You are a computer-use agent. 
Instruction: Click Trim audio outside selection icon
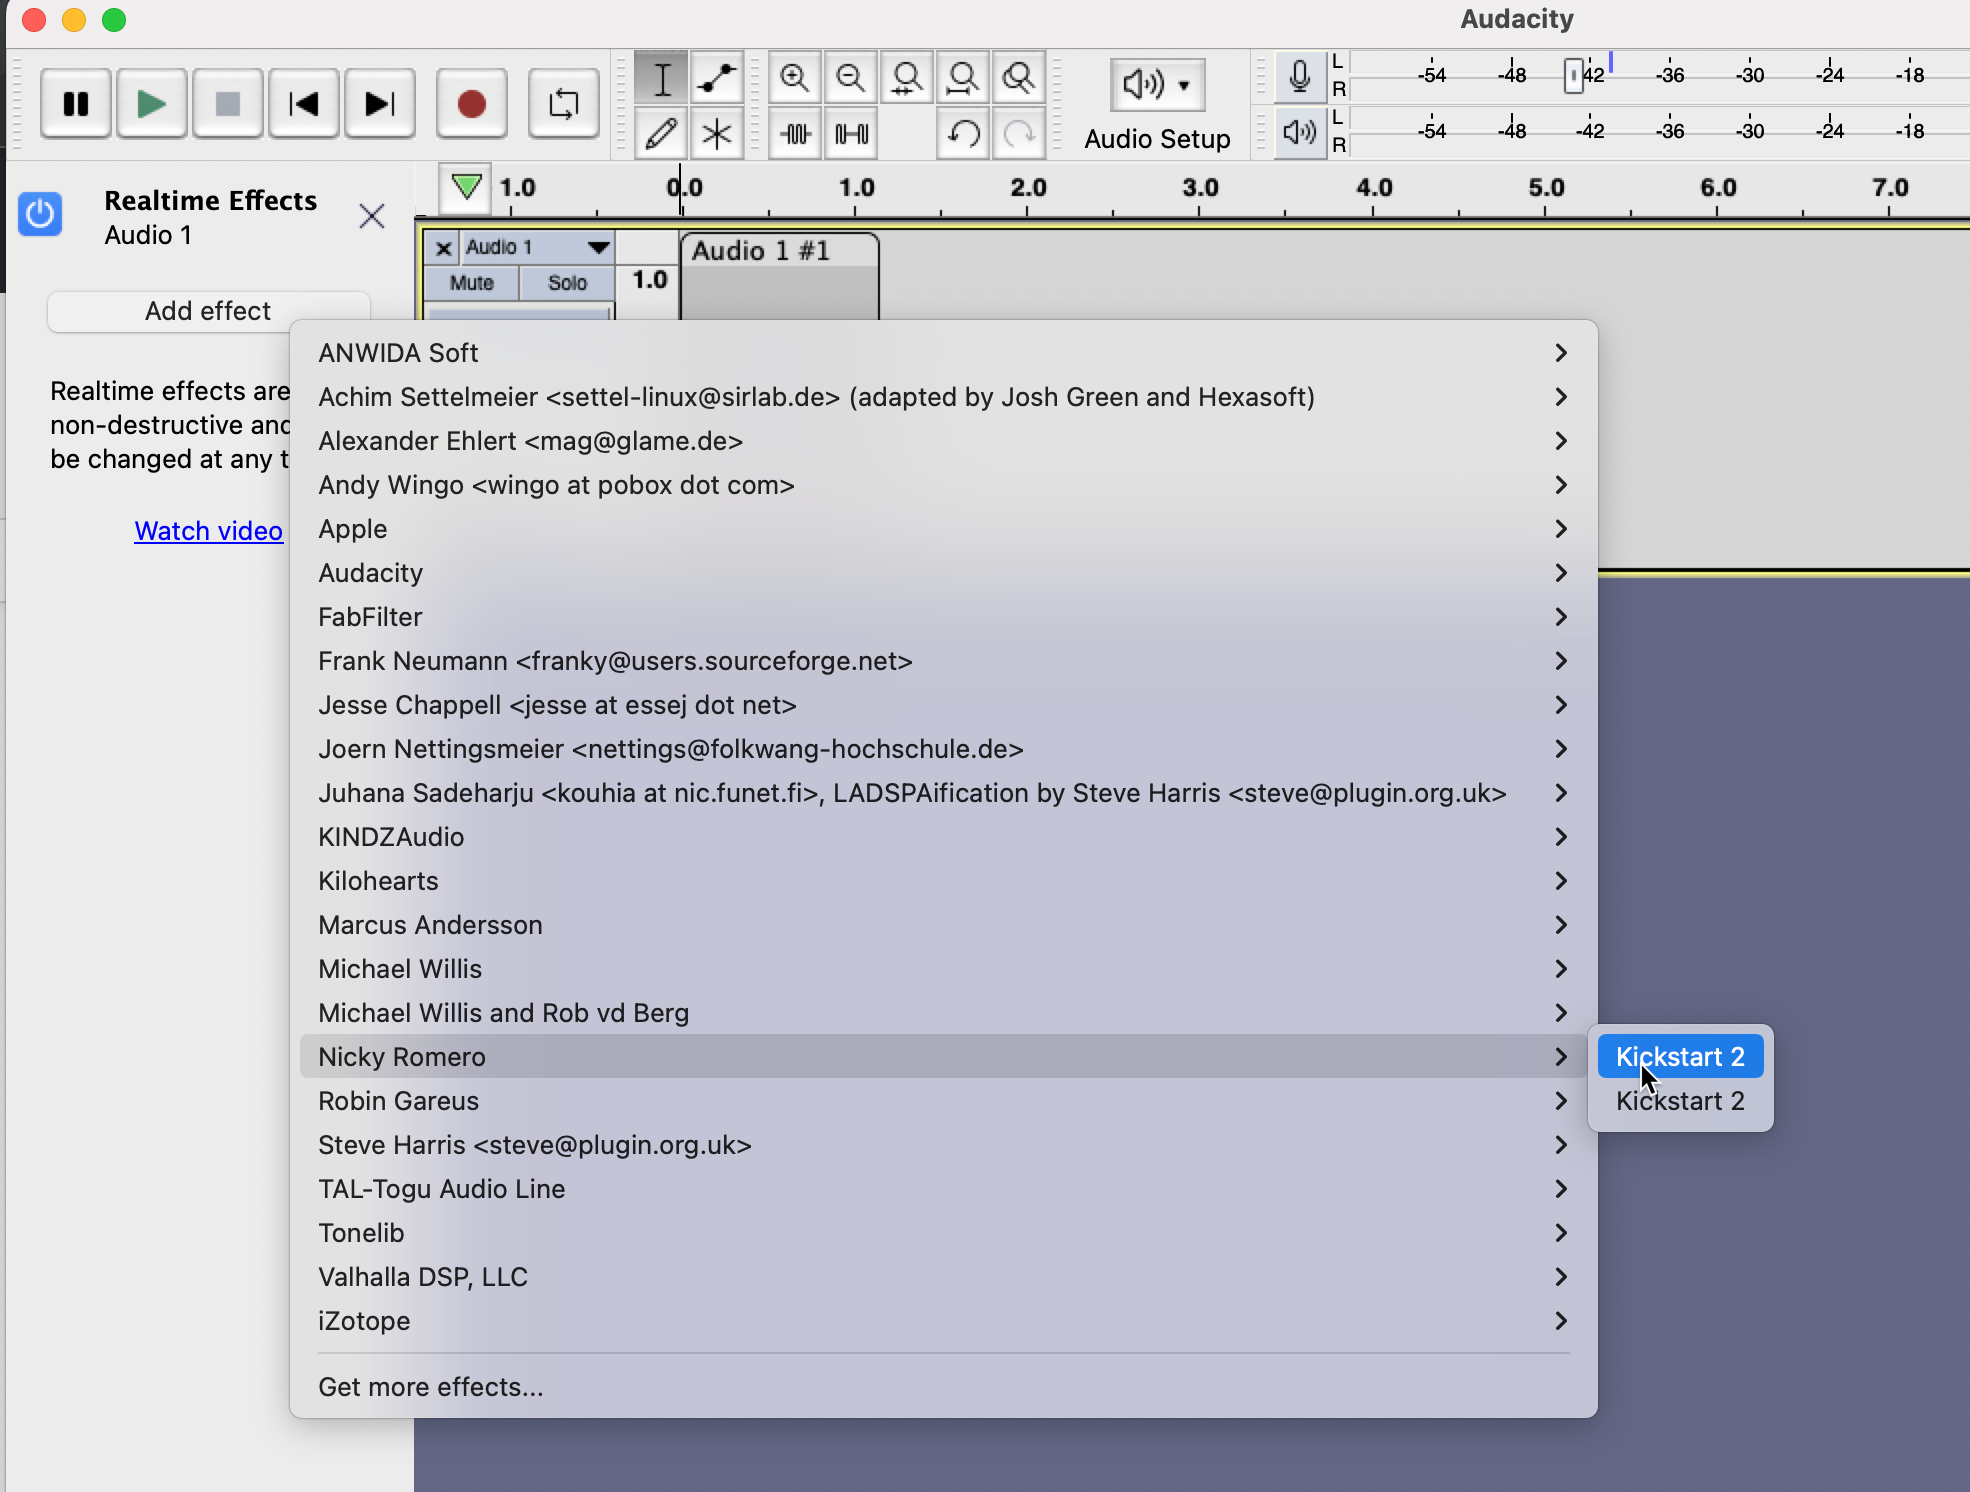[x=795, y=133]
